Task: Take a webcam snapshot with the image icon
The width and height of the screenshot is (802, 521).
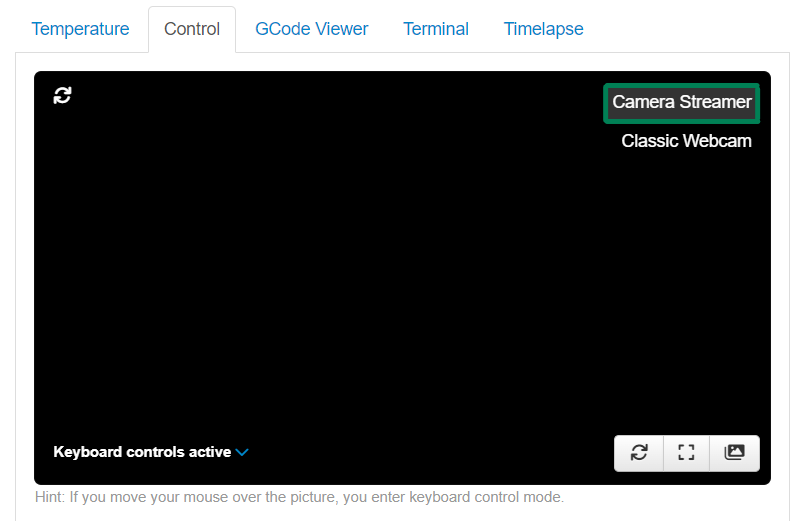Action: (x=734, y=452)
